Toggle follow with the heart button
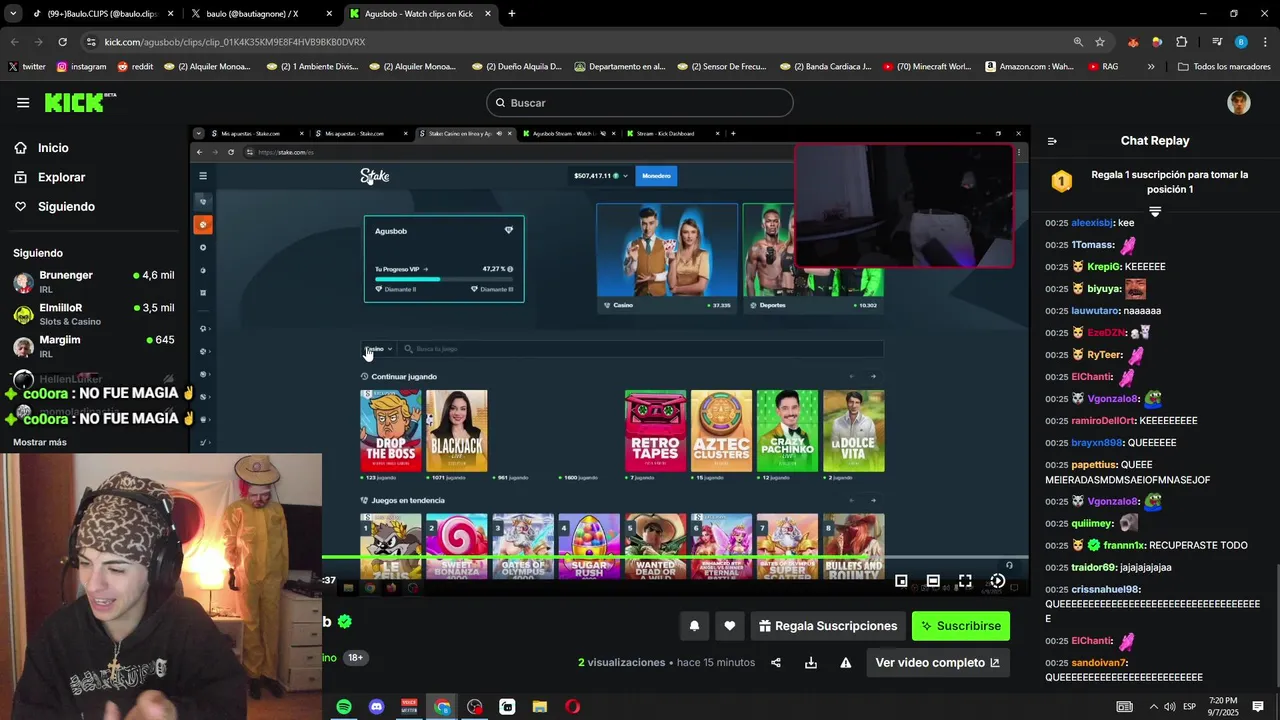 [730, 626]
